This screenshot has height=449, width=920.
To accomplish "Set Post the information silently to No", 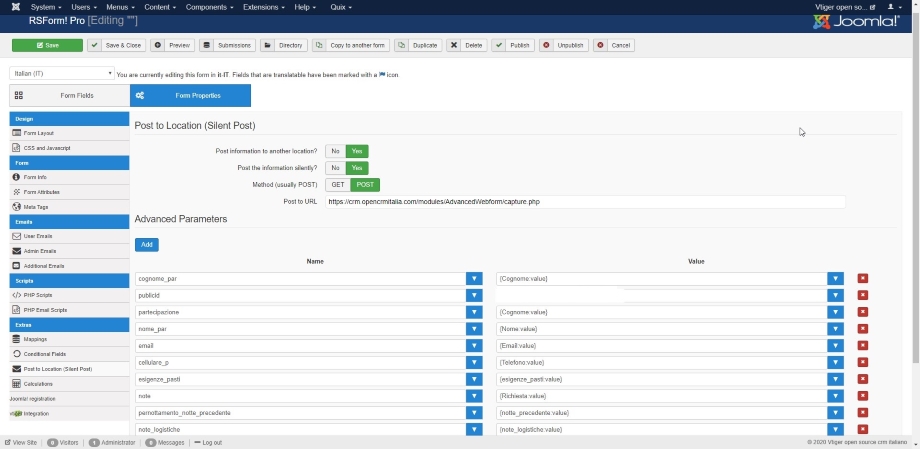I will pyautogui.click(x=335, y=168).
